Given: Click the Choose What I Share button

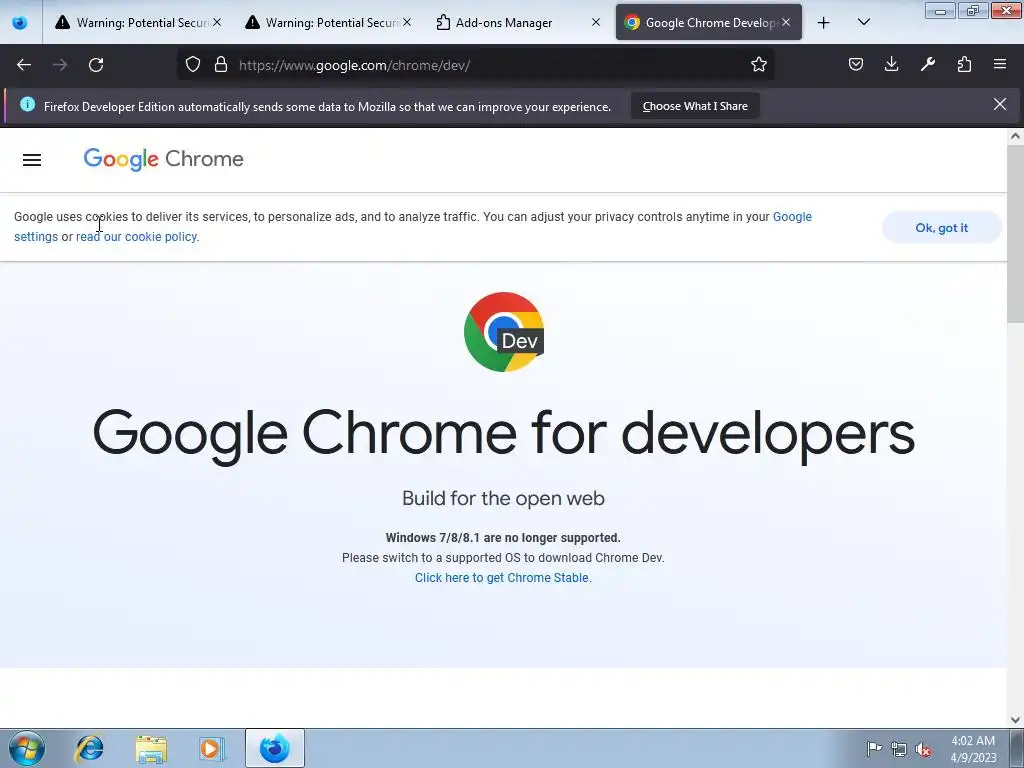Looking at the screenshot, I should click(695, 106).
